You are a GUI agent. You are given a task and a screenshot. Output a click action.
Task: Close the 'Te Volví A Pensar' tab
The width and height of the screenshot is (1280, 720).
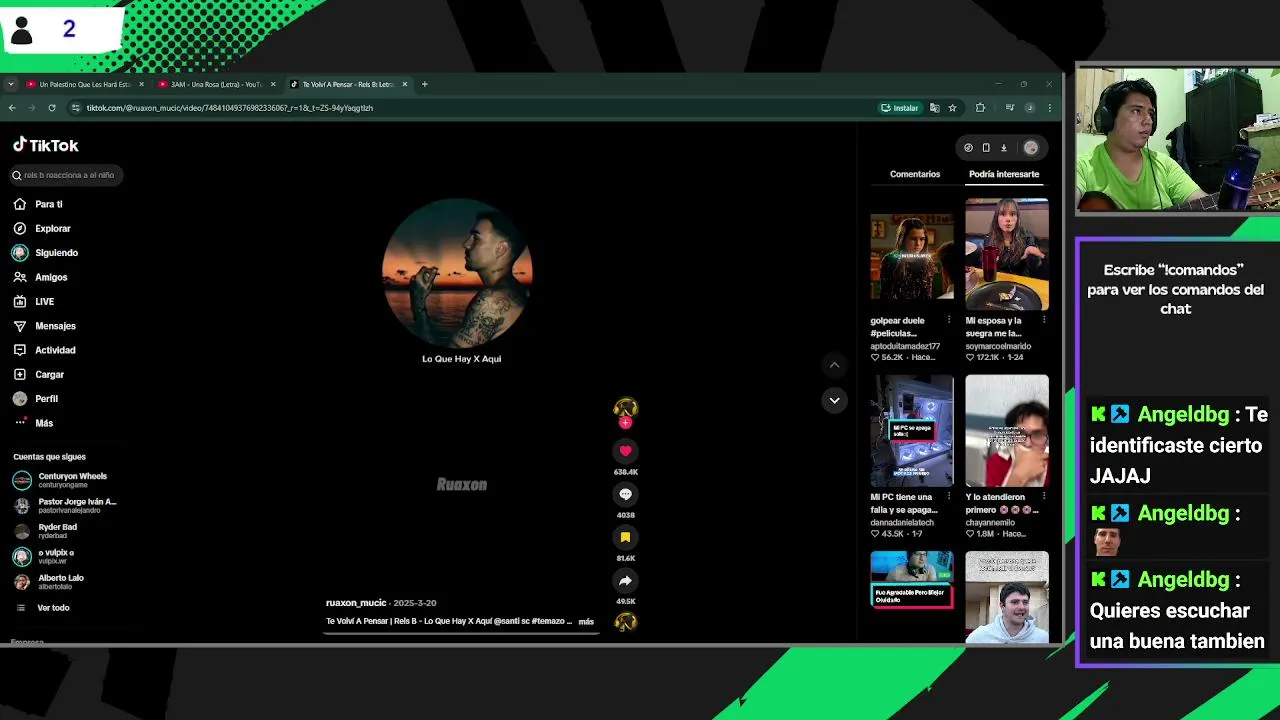point(405,84)
